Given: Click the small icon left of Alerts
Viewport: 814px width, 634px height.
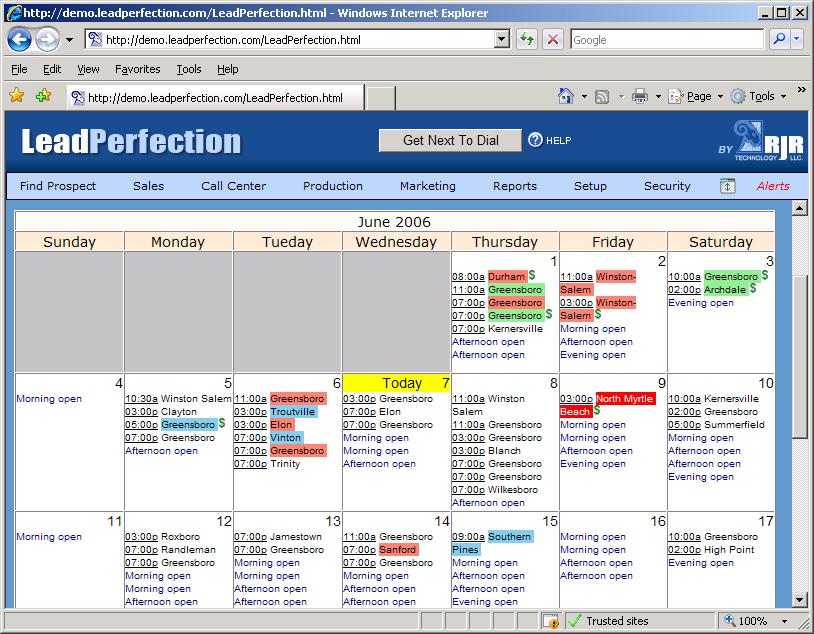Looking at the screenshot, I should click(x=728, y=186).
